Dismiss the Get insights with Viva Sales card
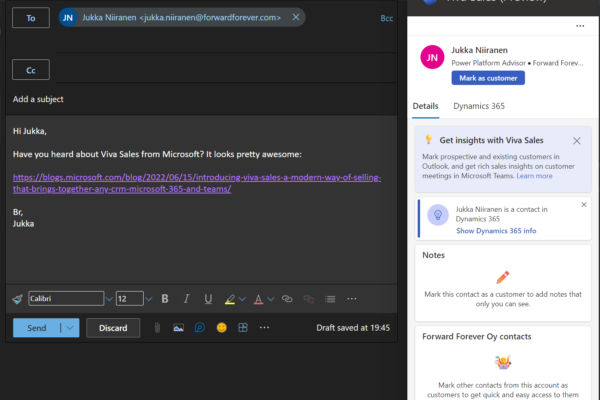This screenshot has width=600, height=400. point(577,141)
